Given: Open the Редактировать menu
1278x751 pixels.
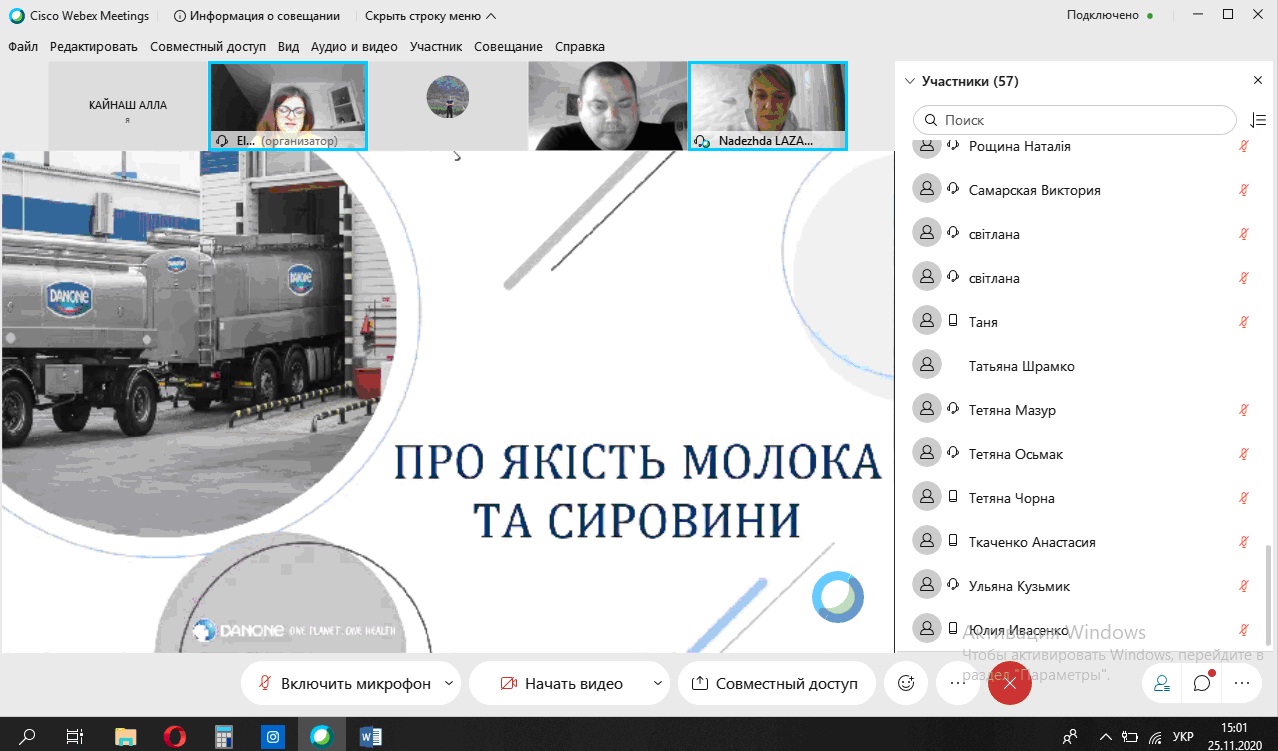Looking at the screenshot, I should (x=94, y=46).
